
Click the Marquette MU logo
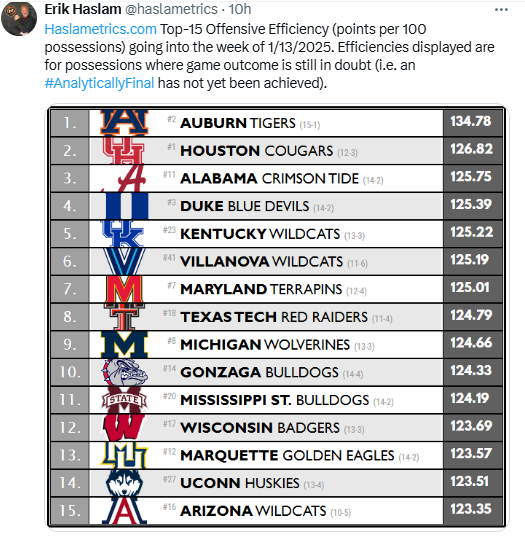[124, 455]
